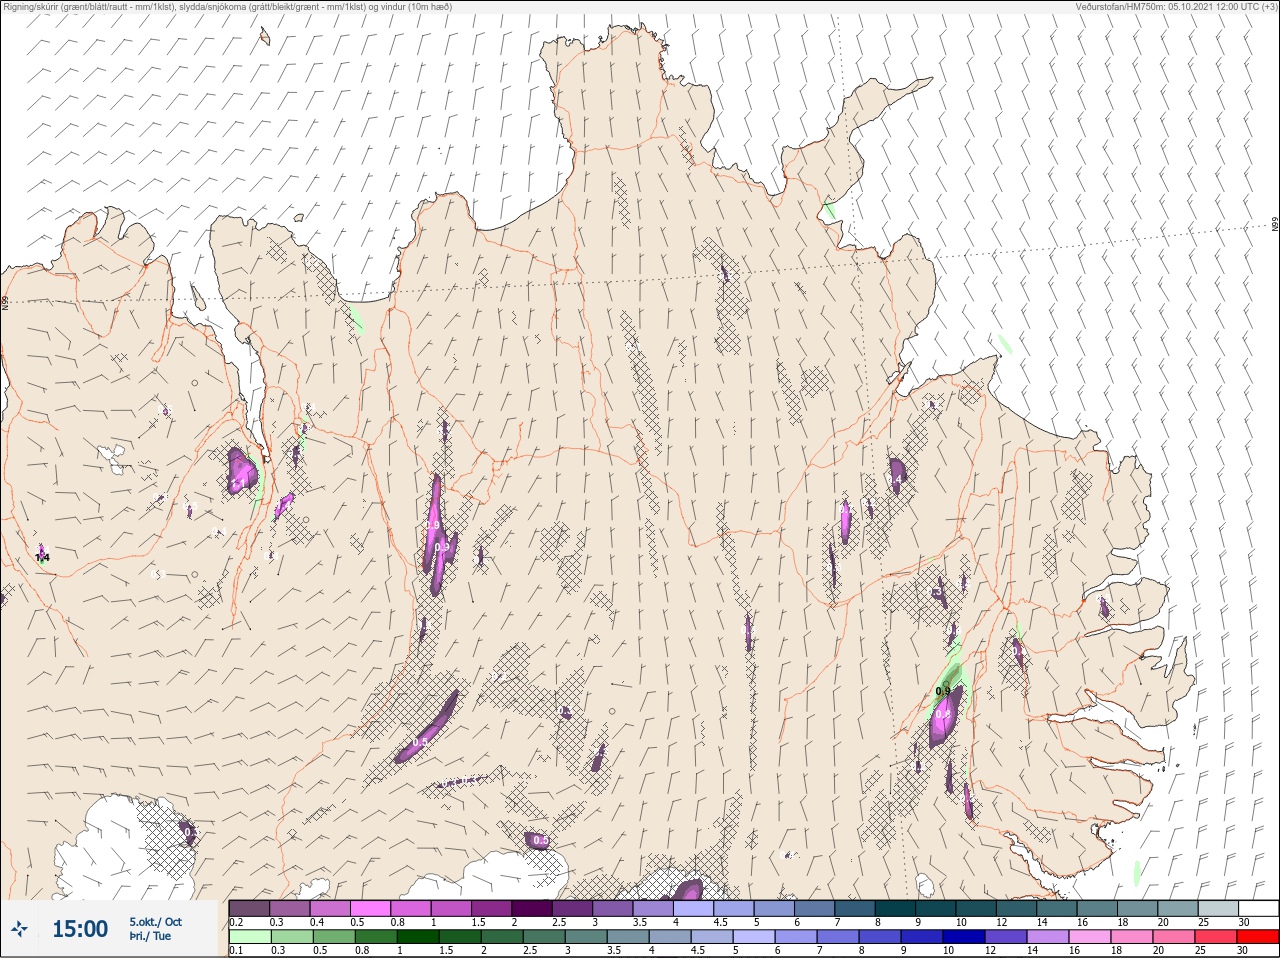Viewport: 1280px width, 958px height.
Task: Click the pale periwinkle swatch right of 5, lower legend
Action: pyautogui.click(x=754, y=937)
